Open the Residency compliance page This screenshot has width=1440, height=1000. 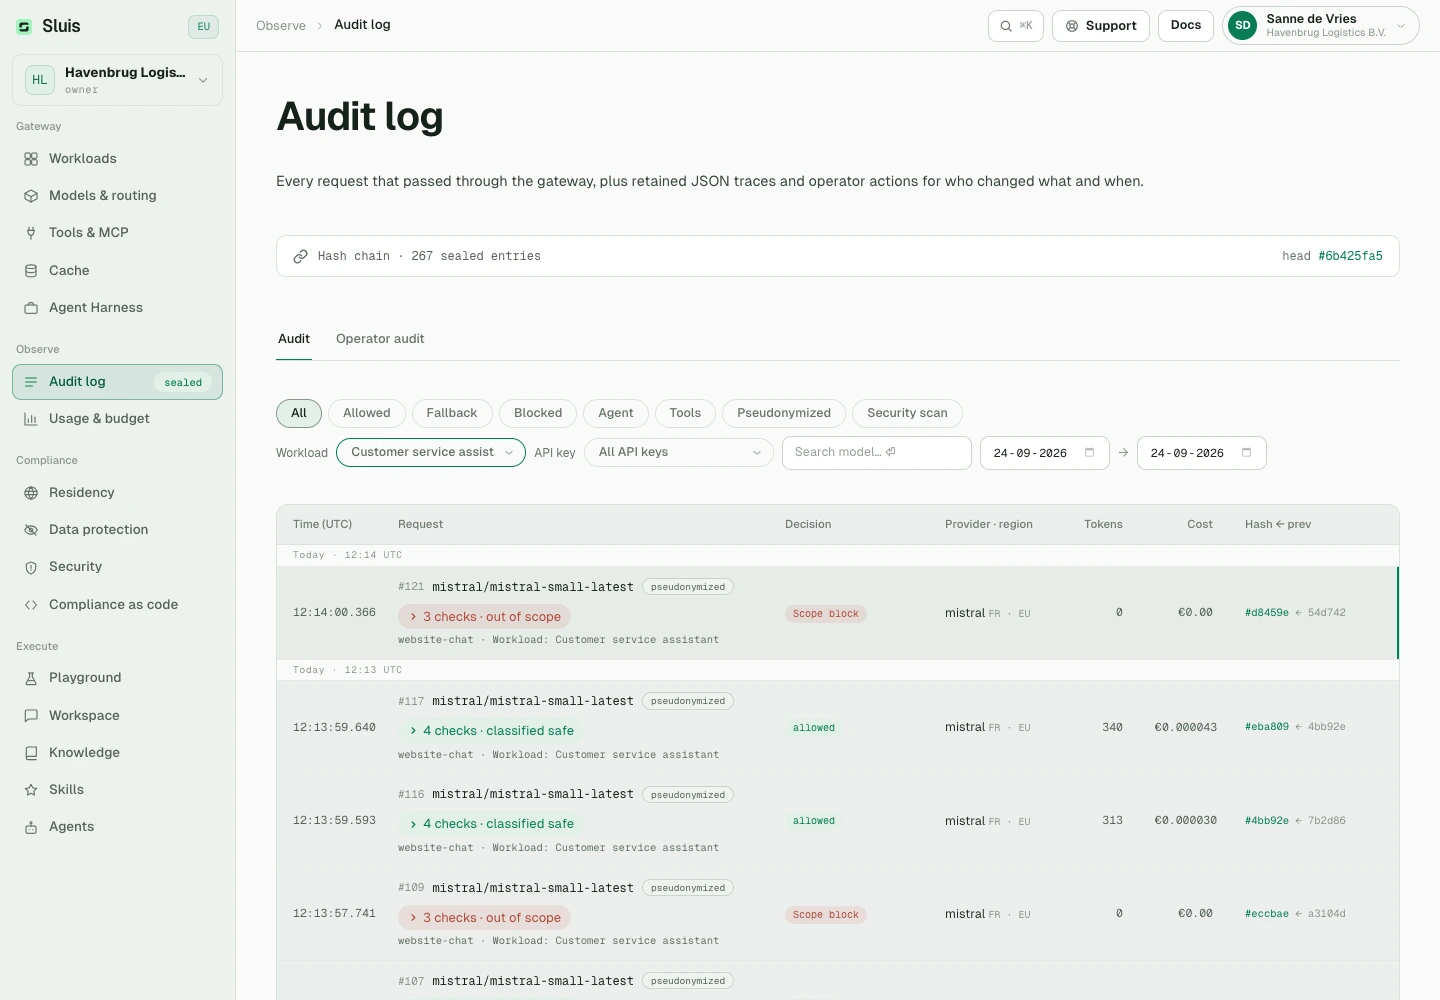pyautogui.click(x=117, y=493)
